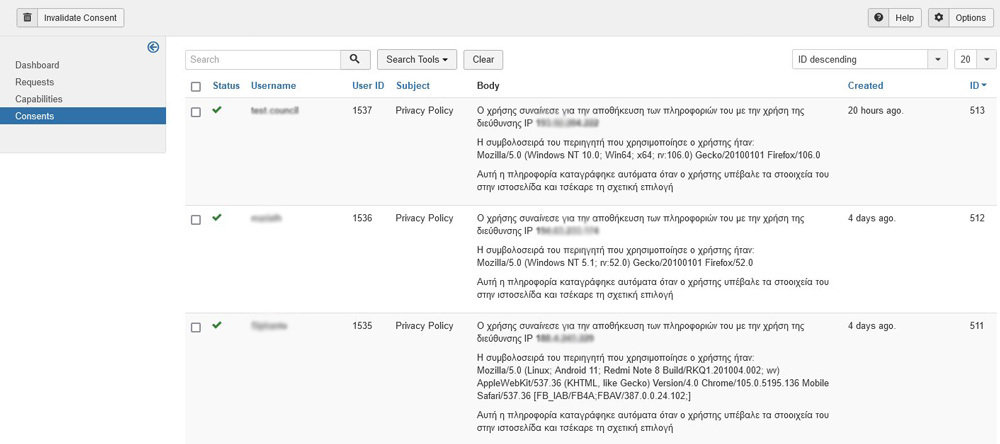1000x444 pixels.
Task: Focus the Search text field
Action: 263,60
